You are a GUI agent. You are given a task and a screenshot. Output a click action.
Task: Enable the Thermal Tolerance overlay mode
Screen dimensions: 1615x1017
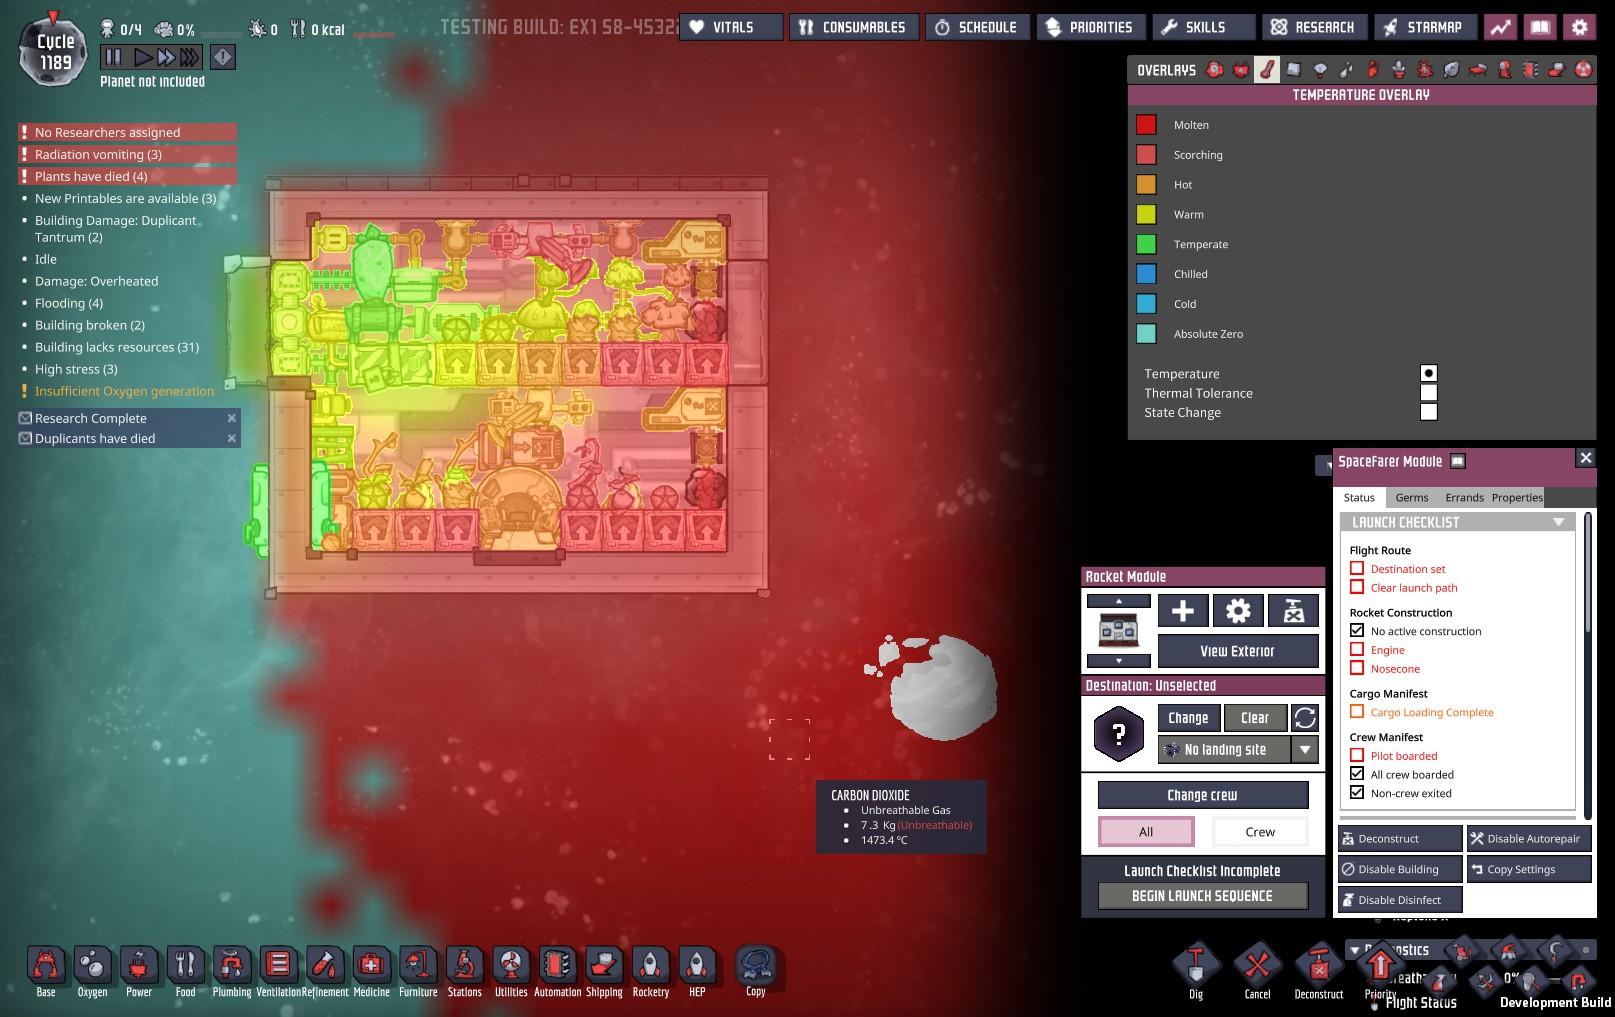[1428, 393]
